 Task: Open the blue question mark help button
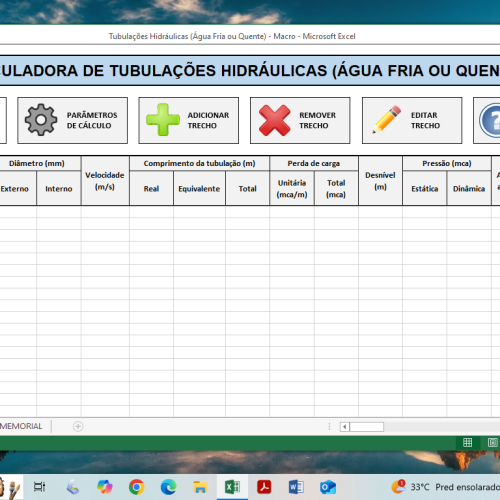coord(489,120)
